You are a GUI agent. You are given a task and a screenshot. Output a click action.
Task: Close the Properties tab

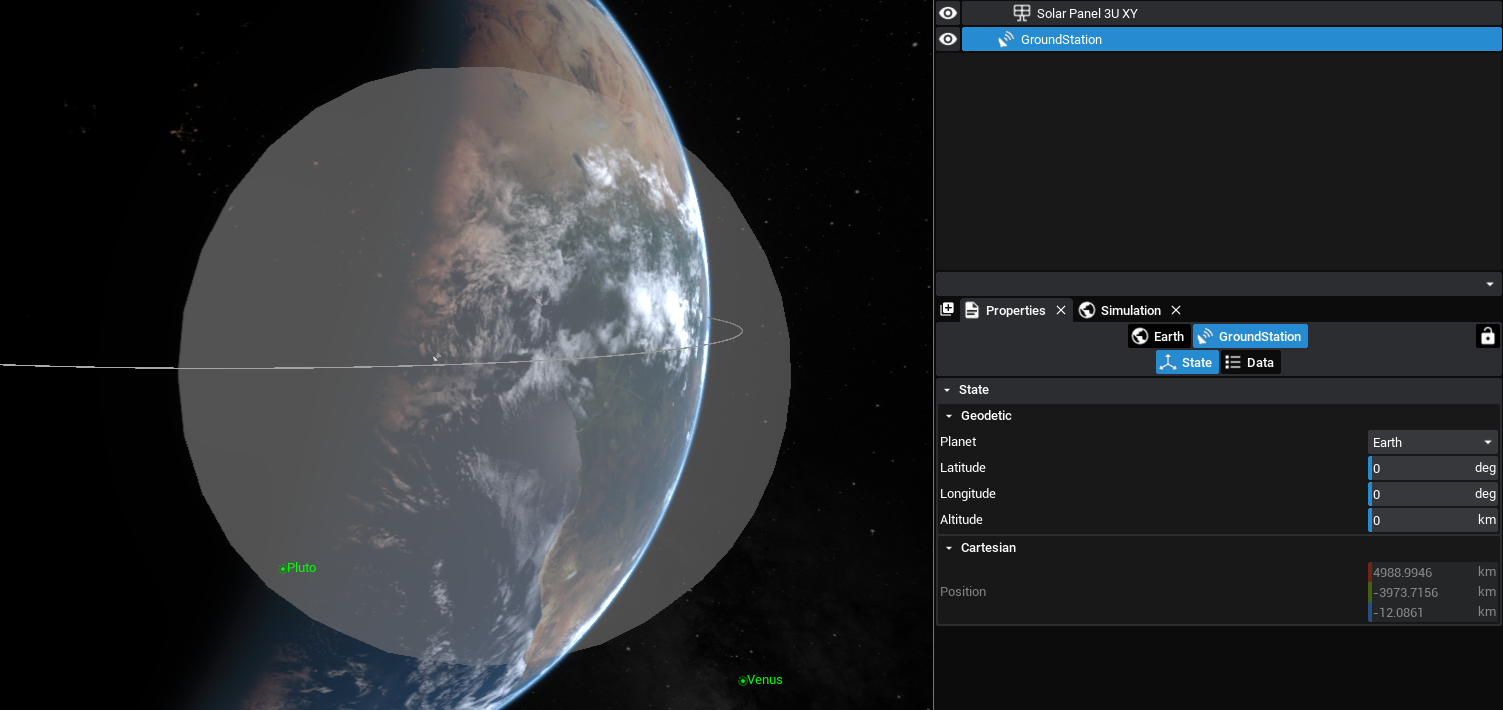click(1061, 310)
